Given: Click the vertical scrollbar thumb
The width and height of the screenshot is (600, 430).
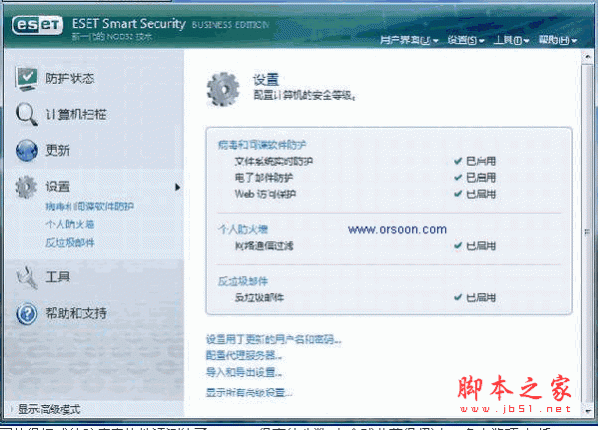Looking at the screenshot, I should (x=588, y=233).
